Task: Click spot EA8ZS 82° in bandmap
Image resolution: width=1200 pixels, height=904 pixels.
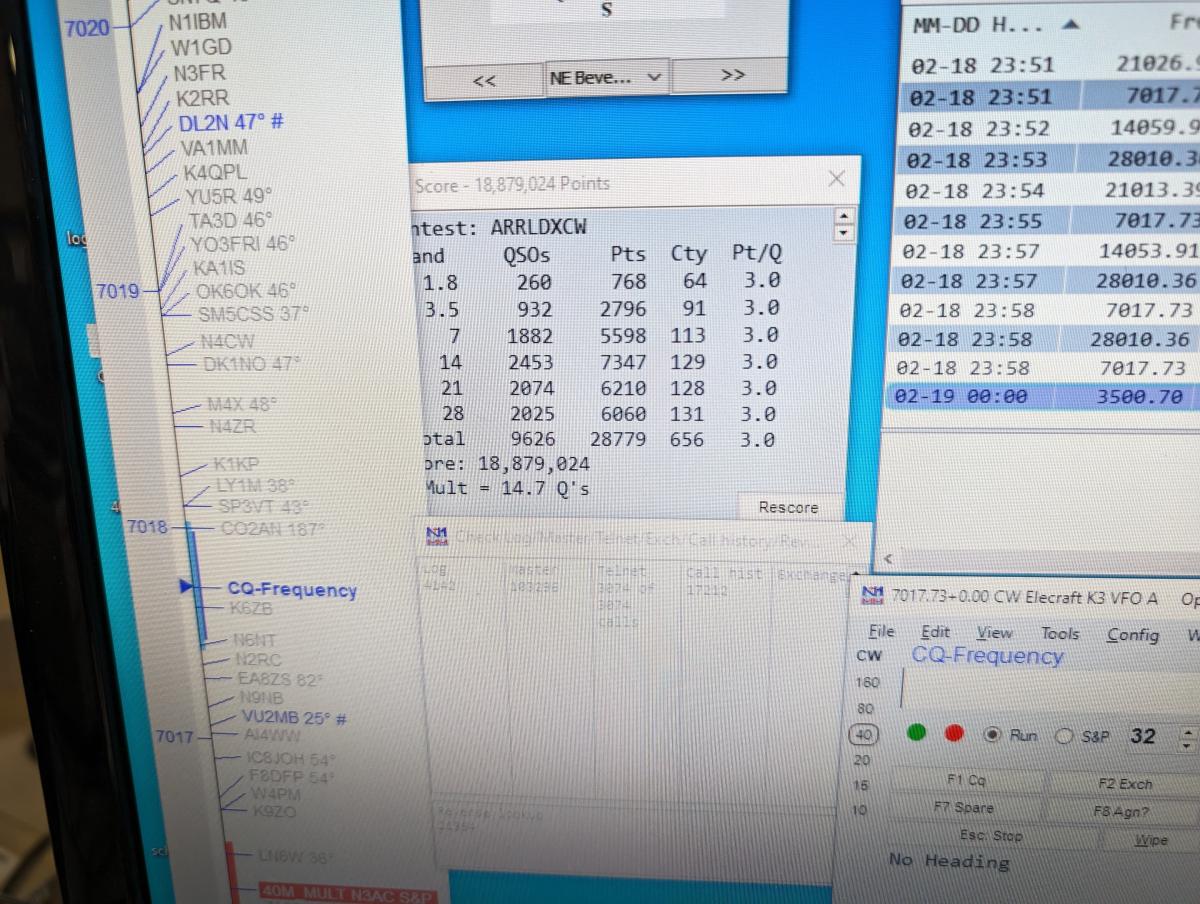Action: coord(280,679)
